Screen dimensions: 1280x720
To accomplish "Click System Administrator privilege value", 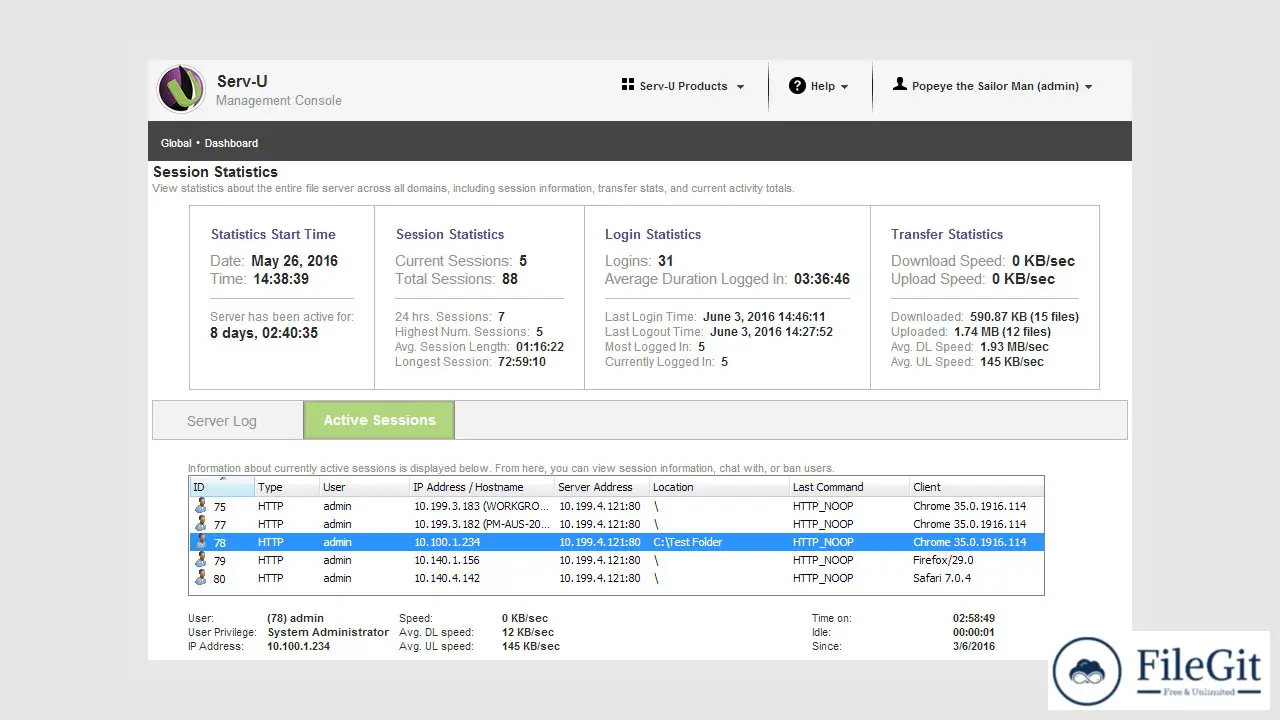I will (328, 632).
